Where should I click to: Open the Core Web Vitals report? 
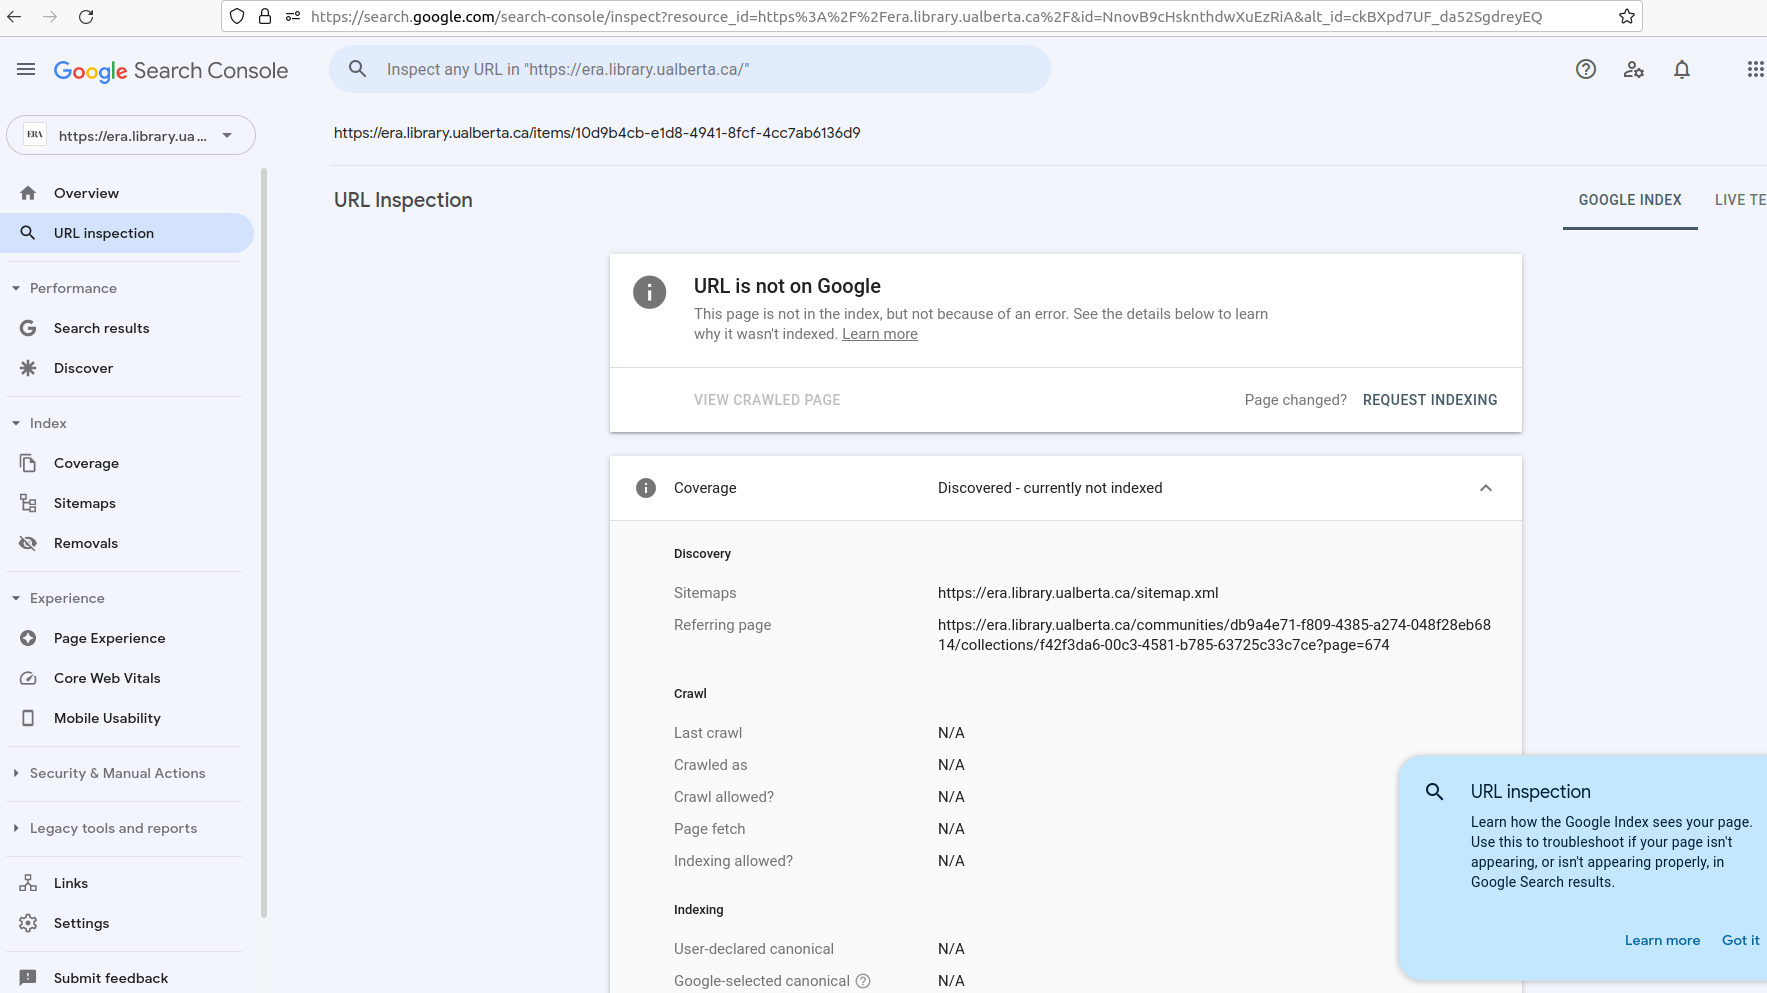point(107,678)
